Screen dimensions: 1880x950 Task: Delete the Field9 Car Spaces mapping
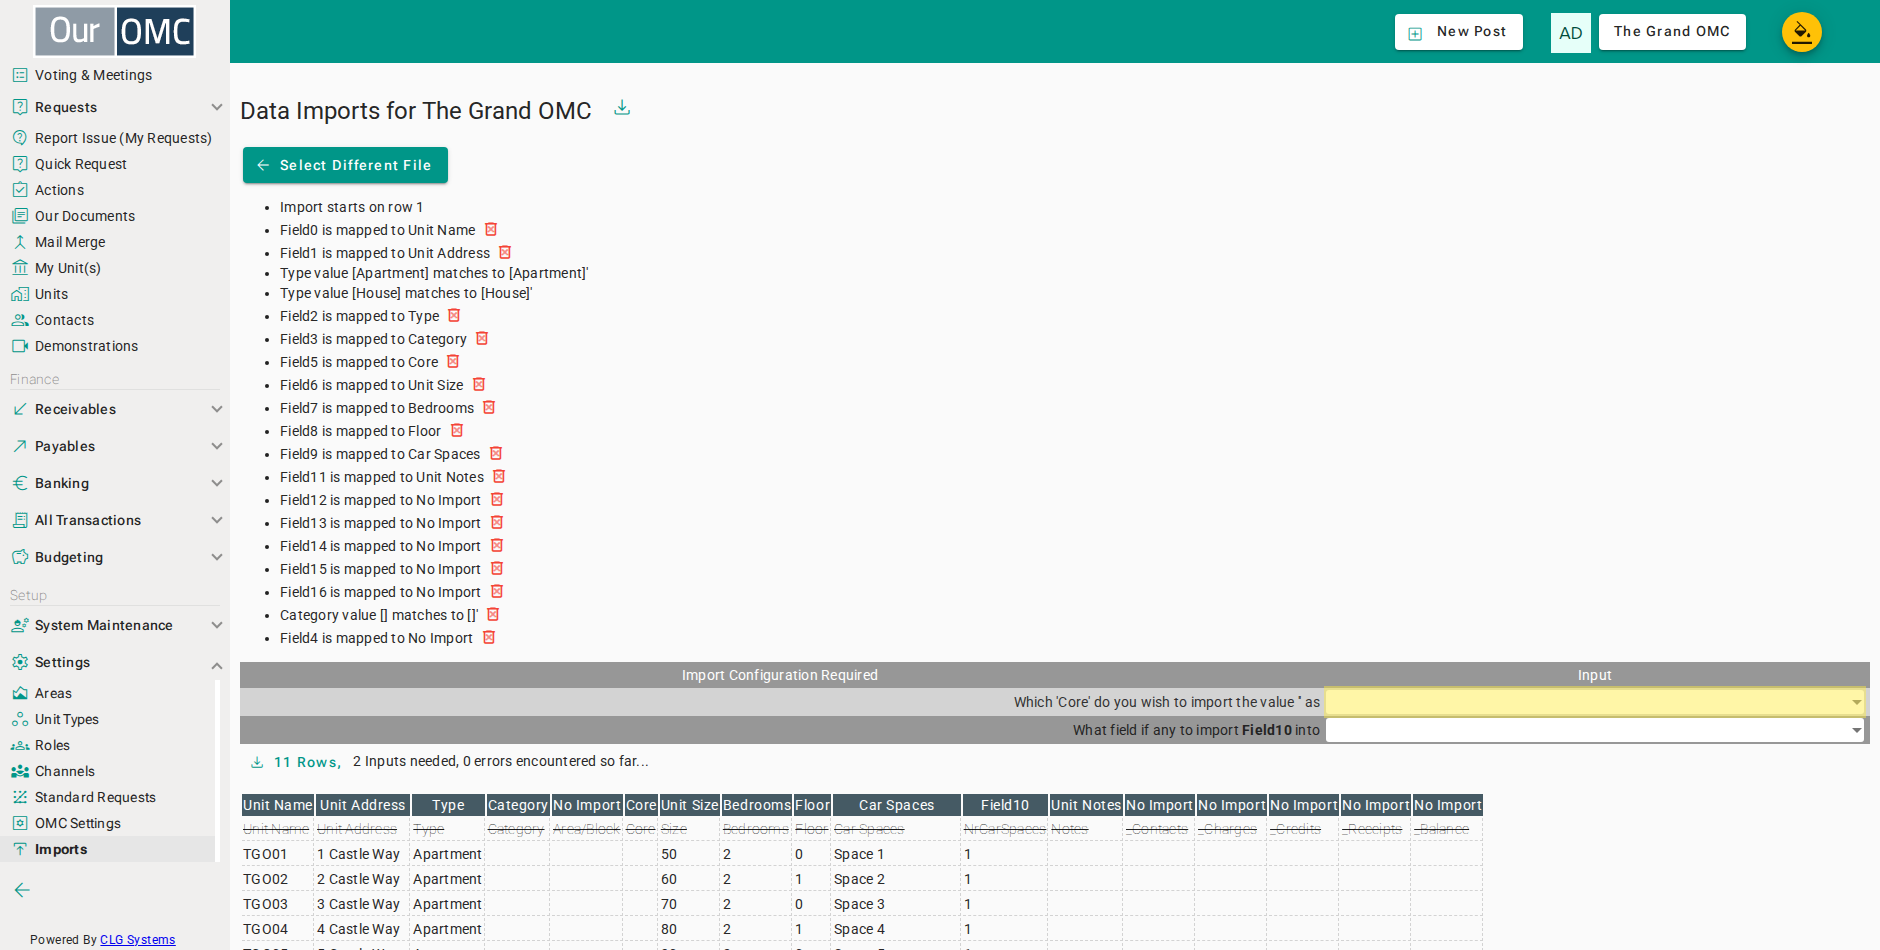[496, 454]
